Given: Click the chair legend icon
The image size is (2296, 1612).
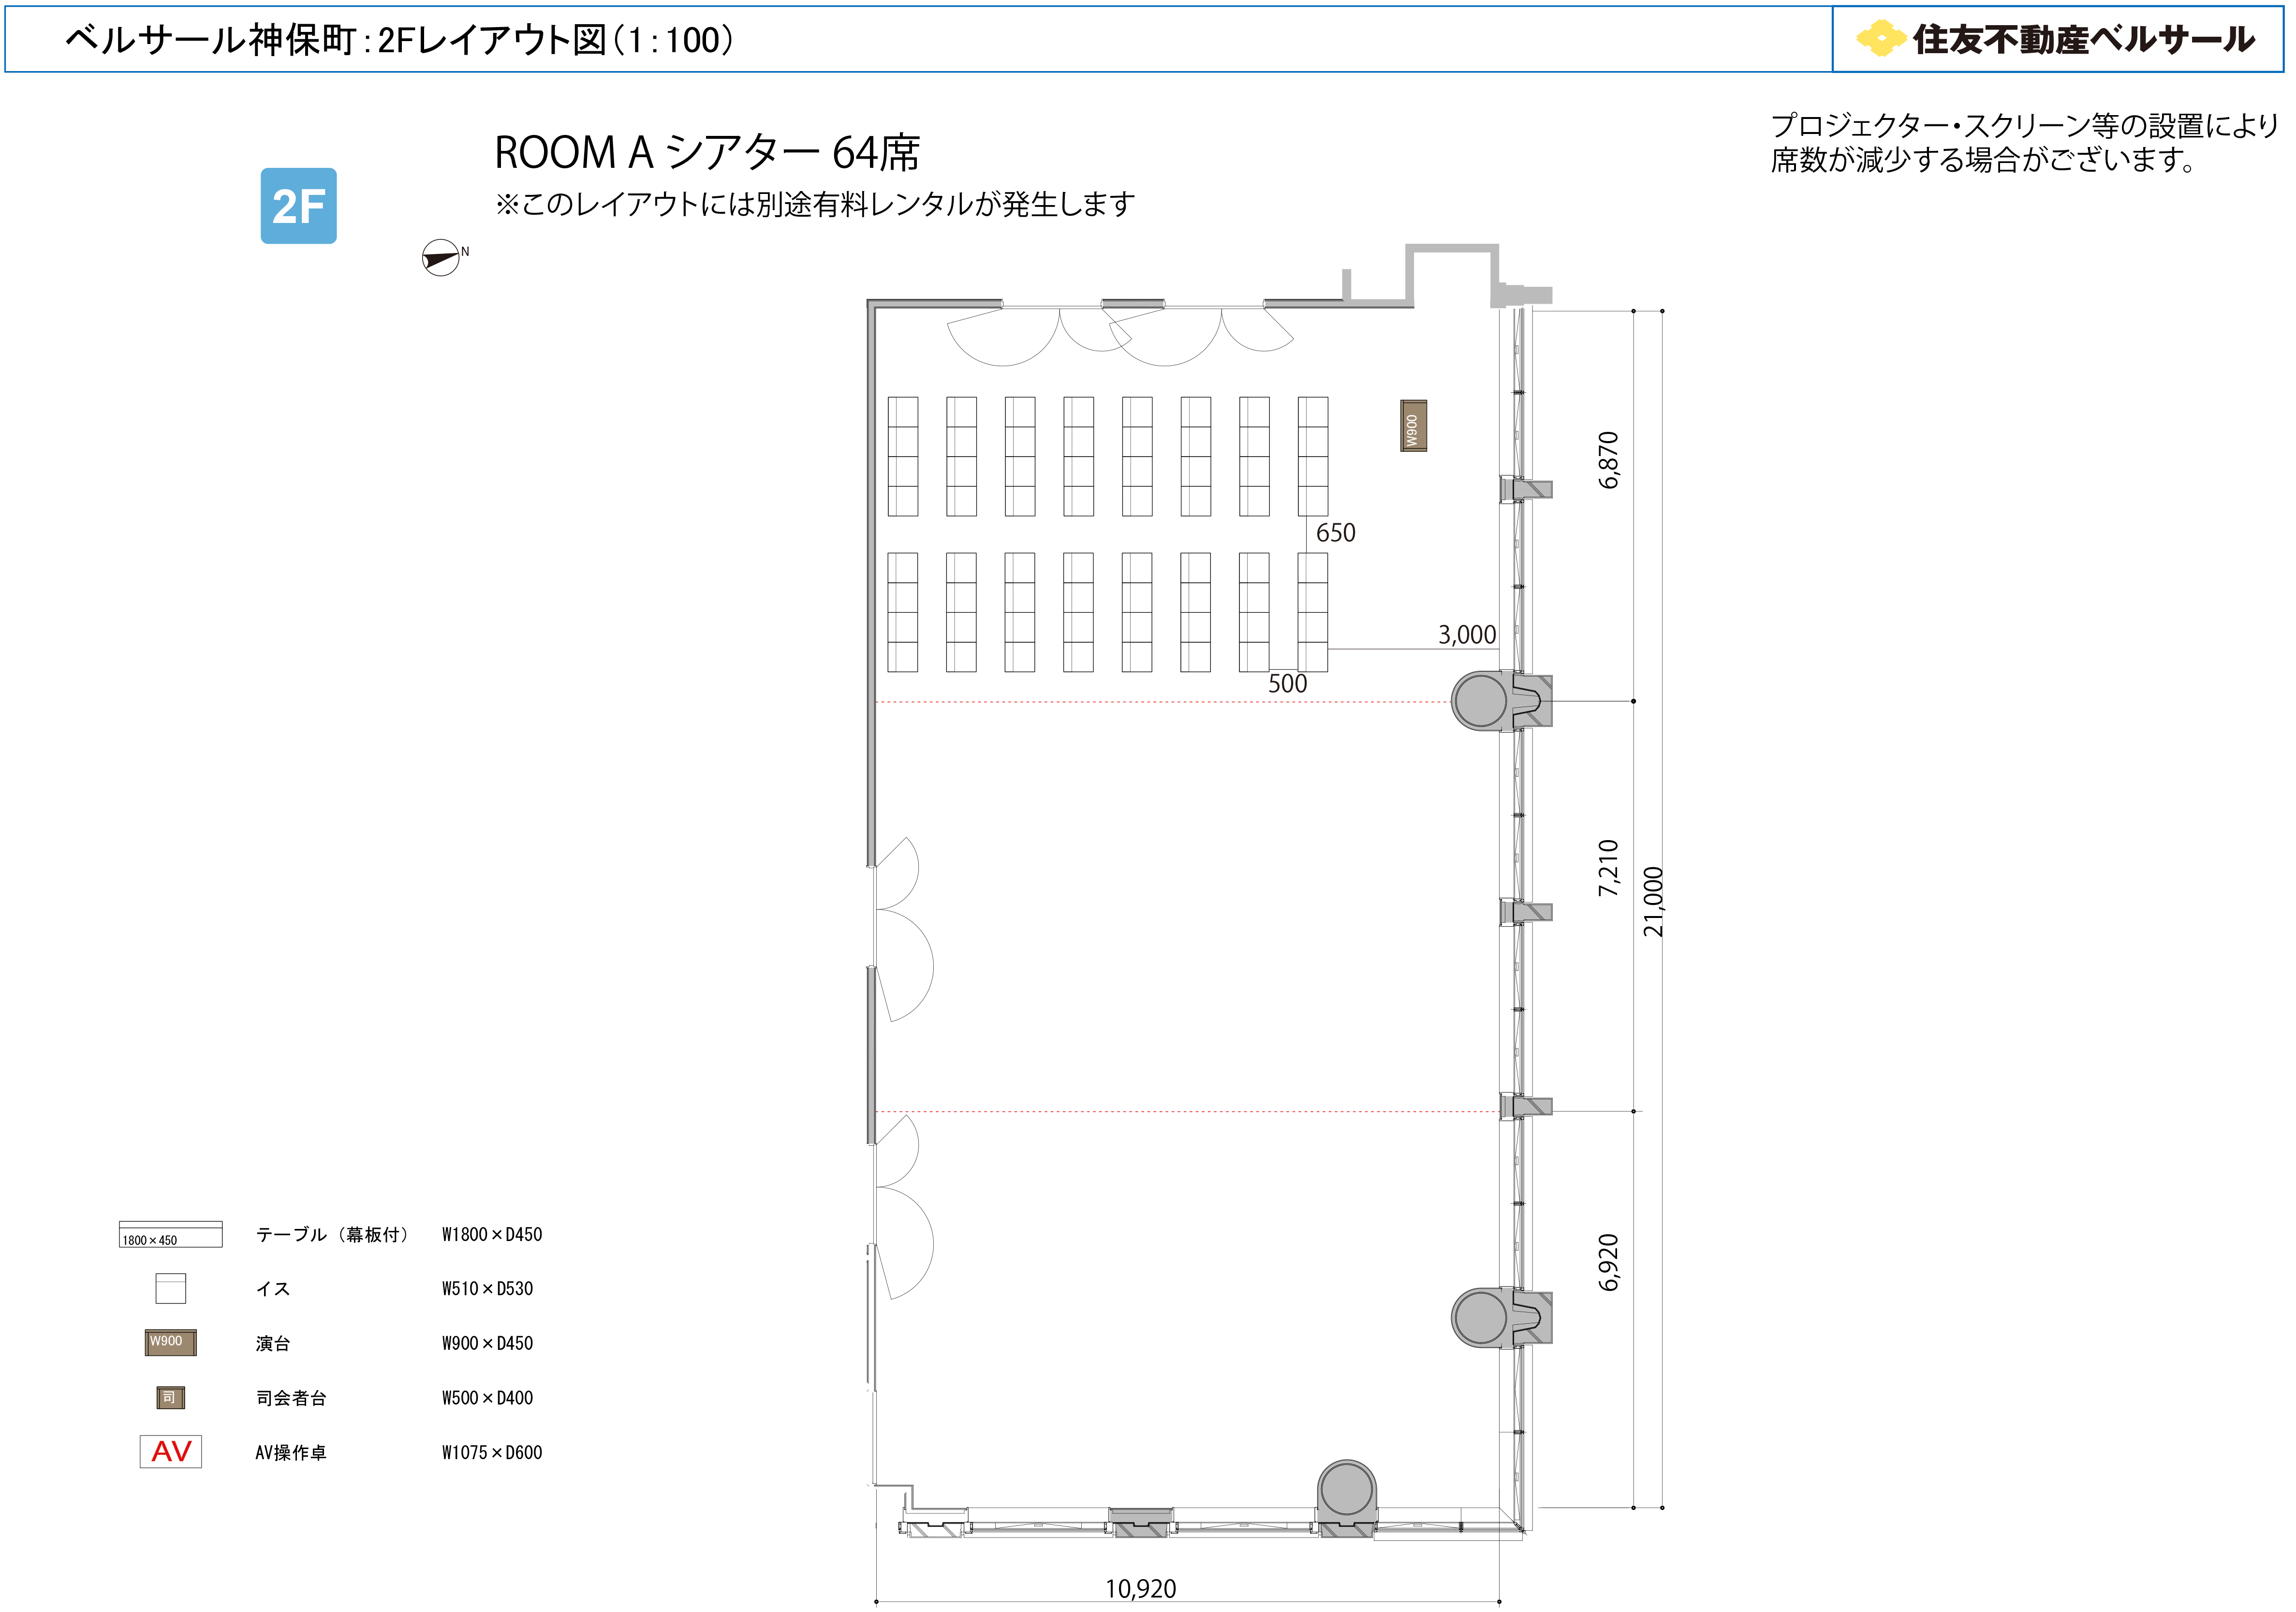Looking at the screenshot, I should [x=170, y=1288].
